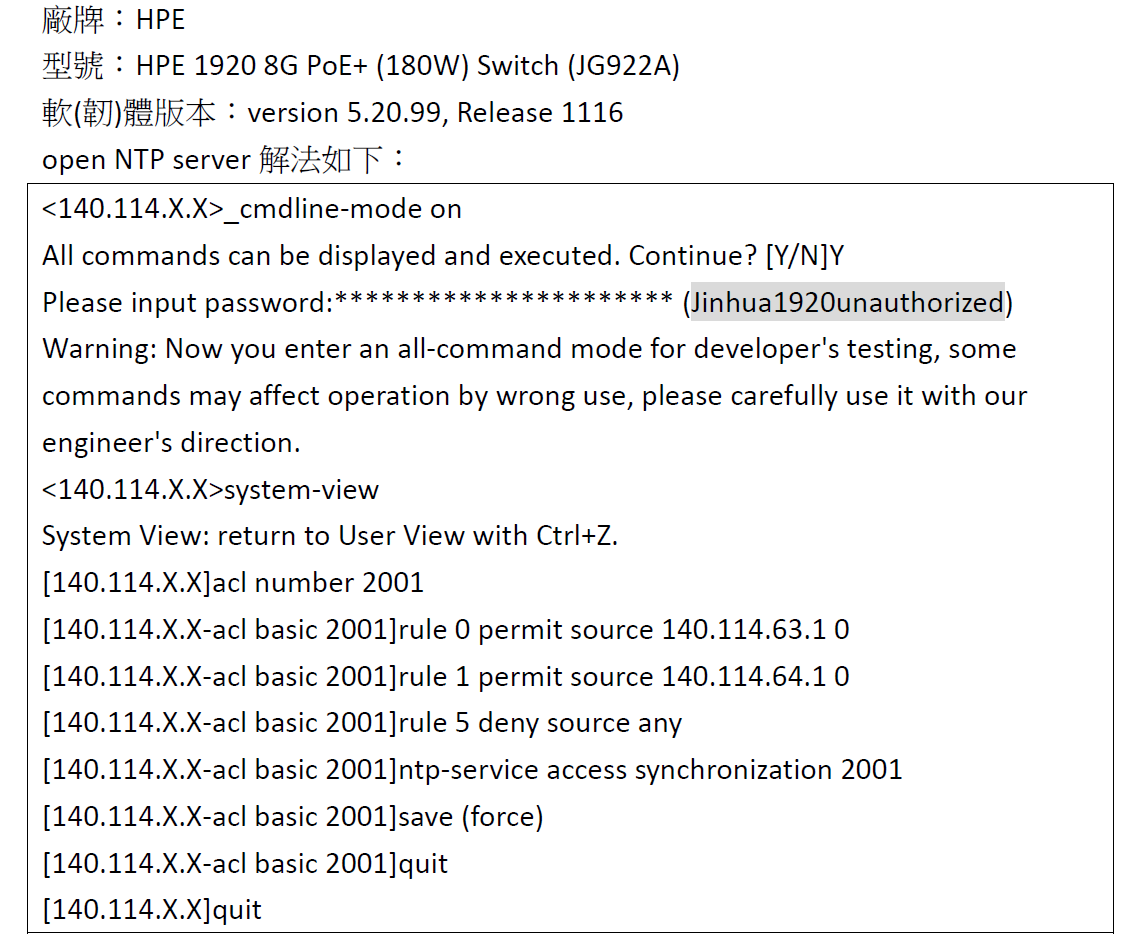Click the last "quit" command at the bottom
Screen dimensions: 1145x947
237,910
